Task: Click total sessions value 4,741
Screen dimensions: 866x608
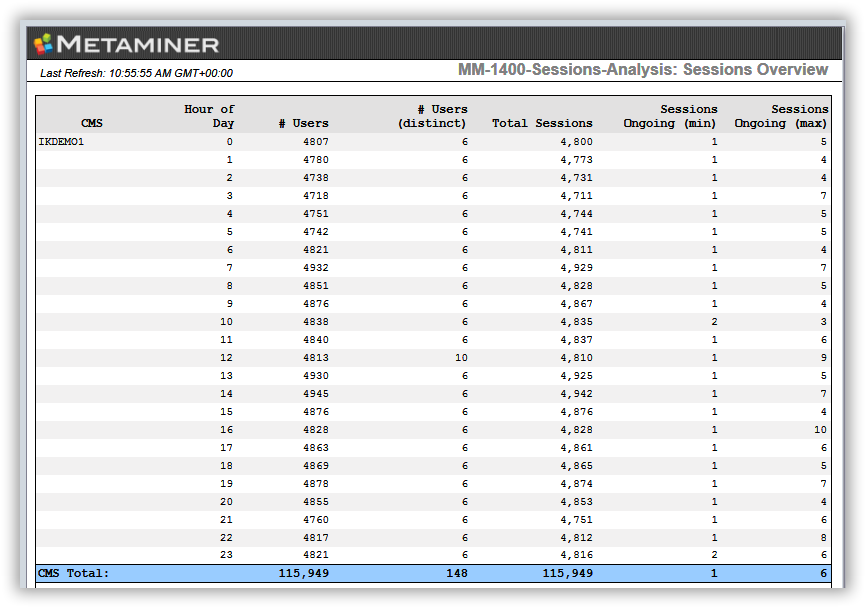Action: click(x=576, y=232)
